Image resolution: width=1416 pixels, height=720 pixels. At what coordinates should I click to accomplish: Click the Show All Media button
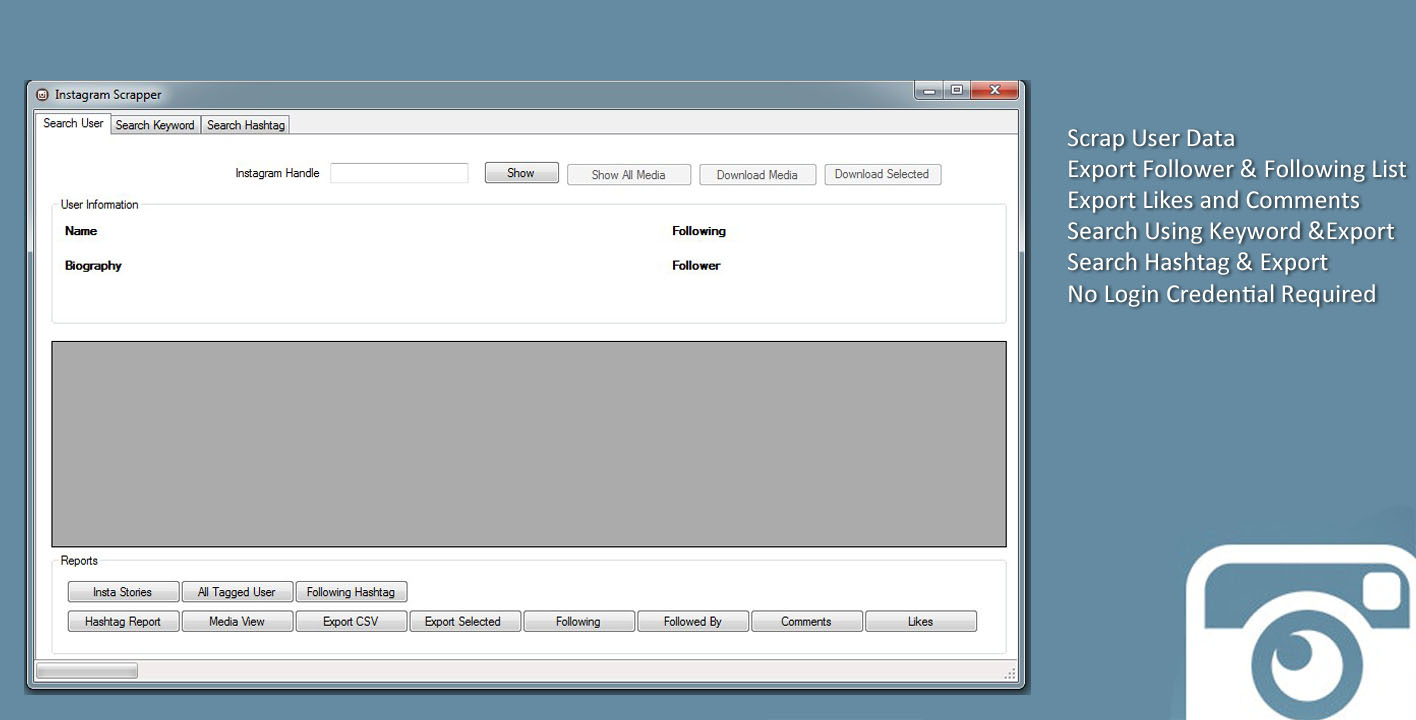point(629,175)
